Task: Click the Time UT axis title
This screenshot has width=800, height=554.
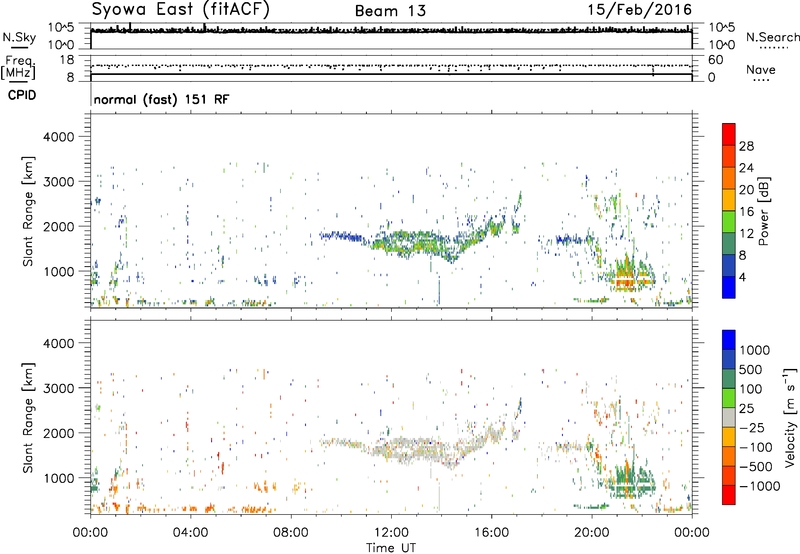Action: 391,547
